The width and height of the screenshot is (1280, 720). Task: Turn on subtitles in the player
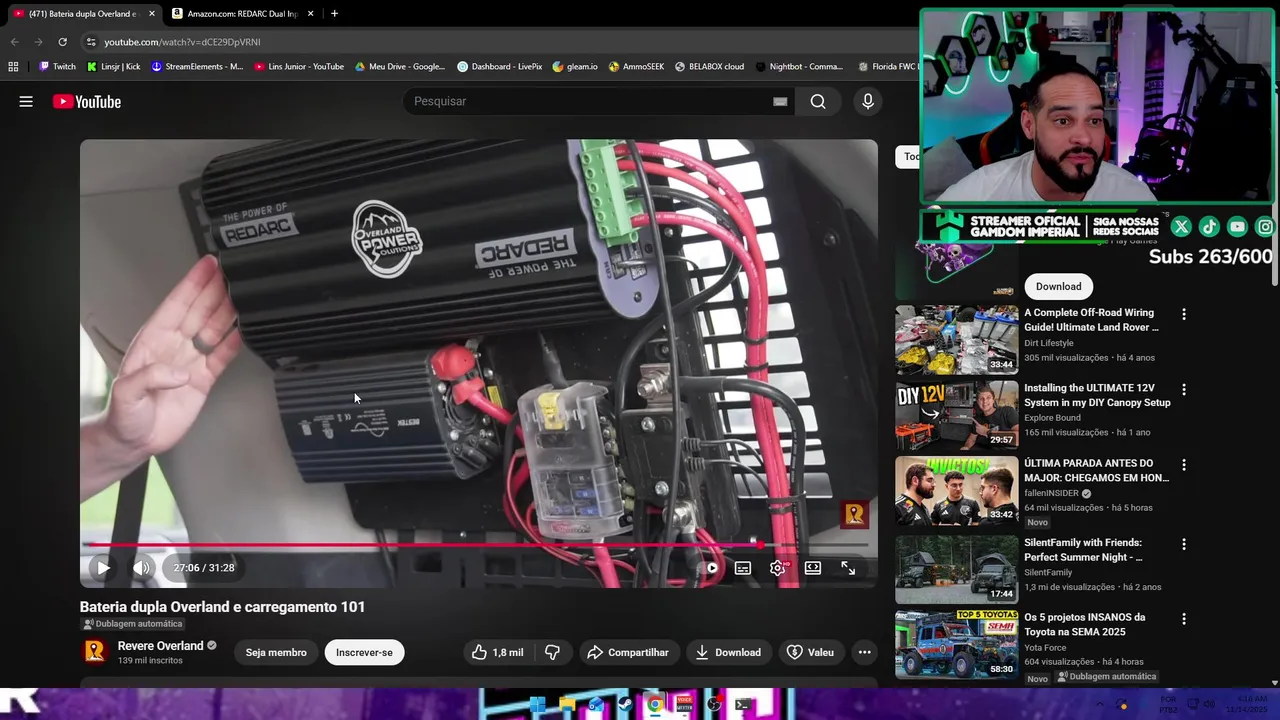pyautogui.click(x=743, y=568)
